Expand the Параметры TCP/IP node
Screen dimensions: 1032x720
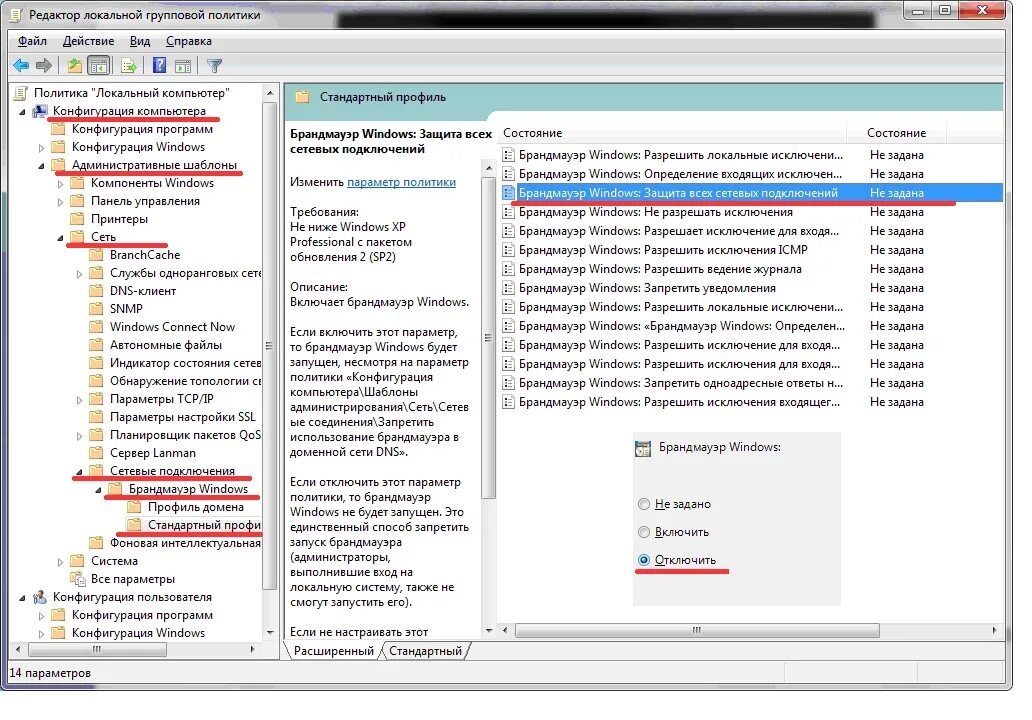click(x=80, y=399)
